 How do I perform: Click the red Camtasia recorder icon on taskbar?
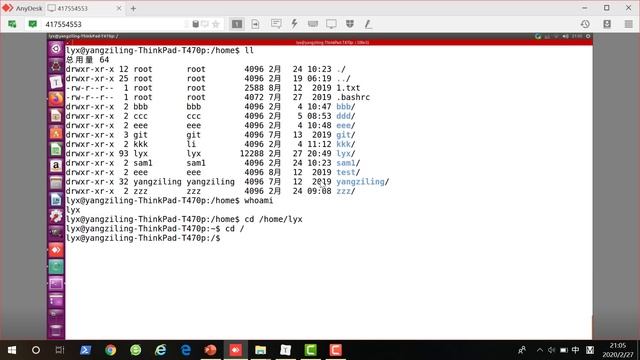[336, 350]
